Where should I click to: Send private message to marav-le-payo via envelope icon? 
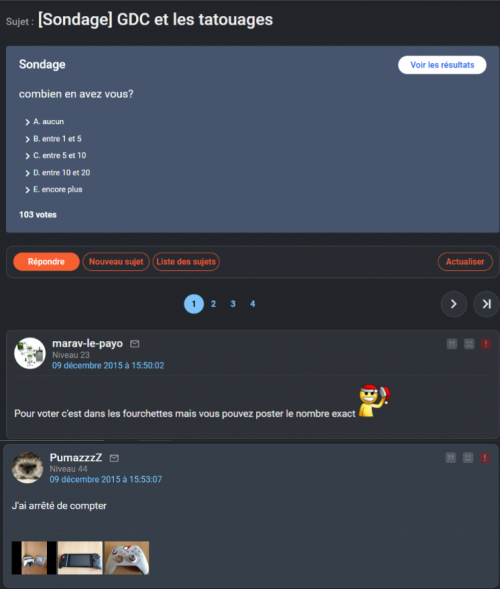134,344
